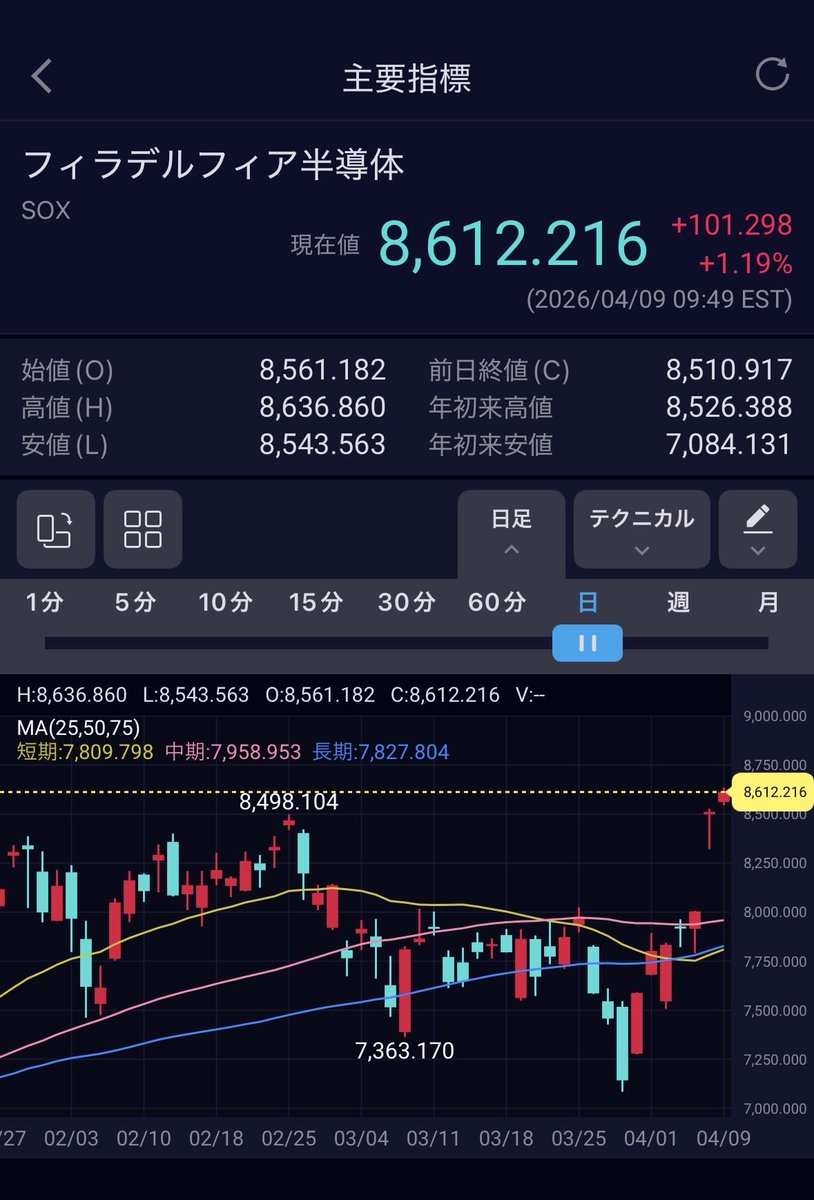The height and width of the screenshot is (1200, 814).
Task: Click the current value 8,612.216
Action: (x=513, y=245)
